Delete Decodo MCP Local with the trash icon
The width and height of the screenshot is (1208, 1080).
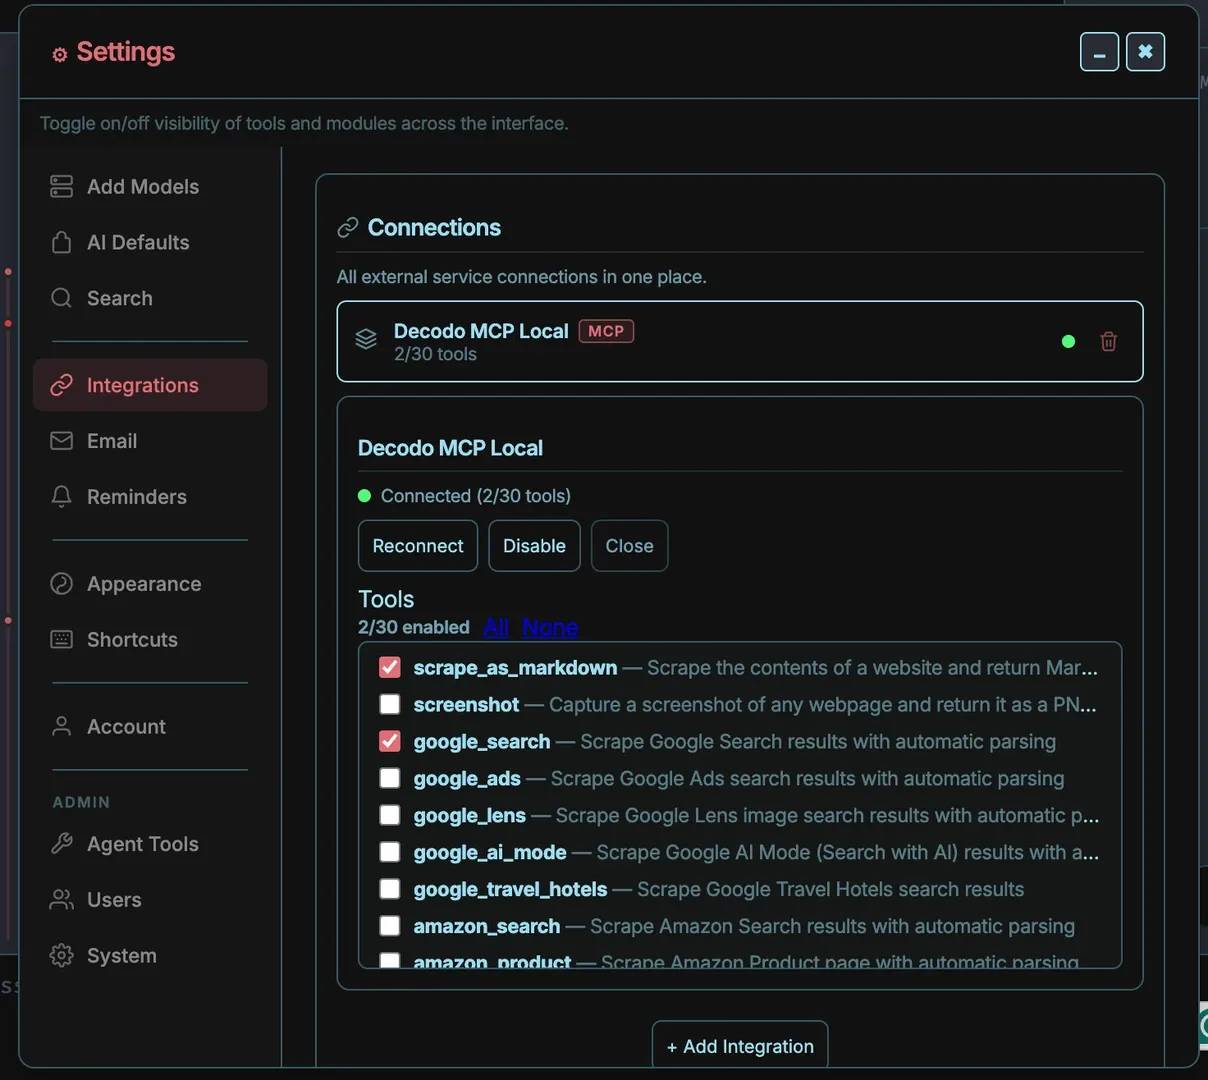pyautogui.click(x=1108, y=342)
